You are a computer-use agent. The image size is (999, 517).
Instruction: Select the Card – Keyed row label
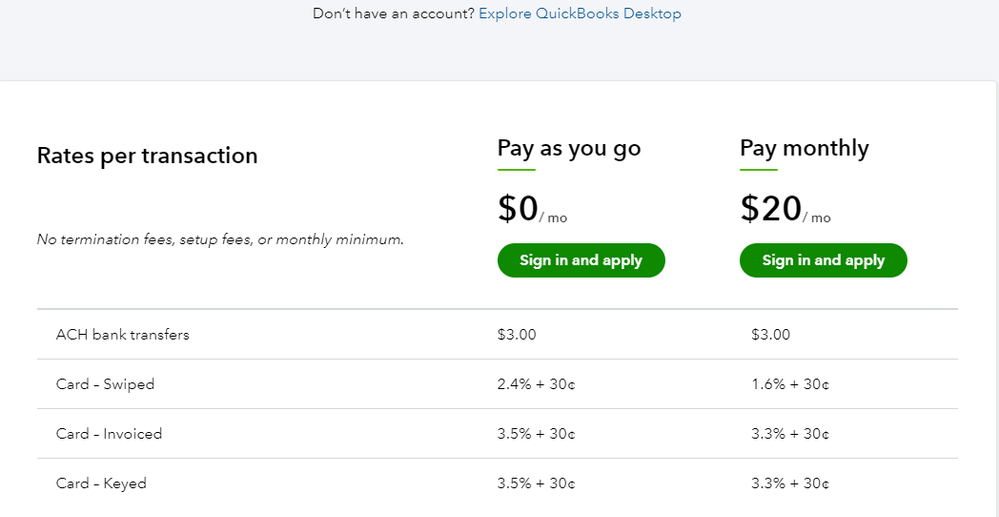click(x=101, y=484)
